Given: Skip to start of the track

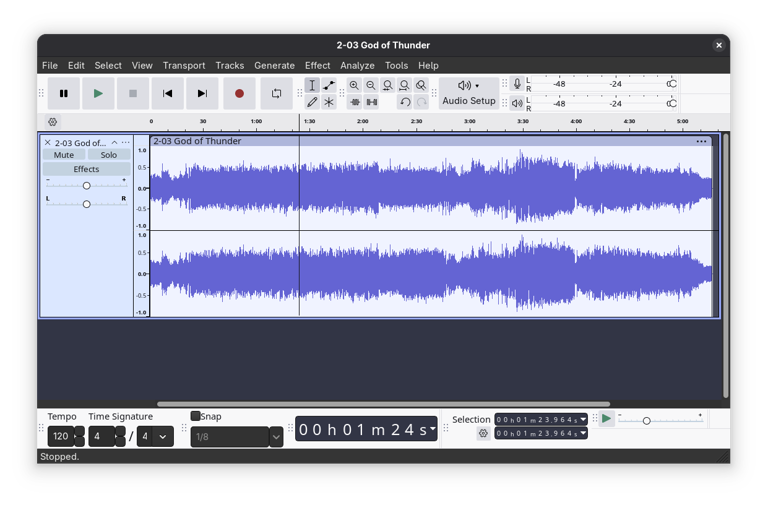Looking at the screenshot, I should point(167,94).
